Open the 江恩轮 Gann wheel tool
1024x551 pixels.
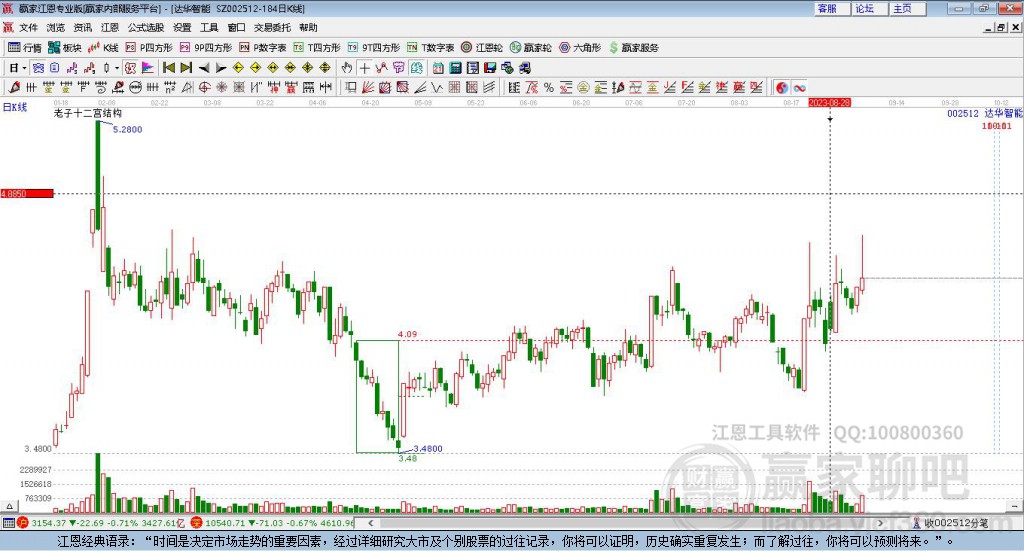tap(482, 48)
